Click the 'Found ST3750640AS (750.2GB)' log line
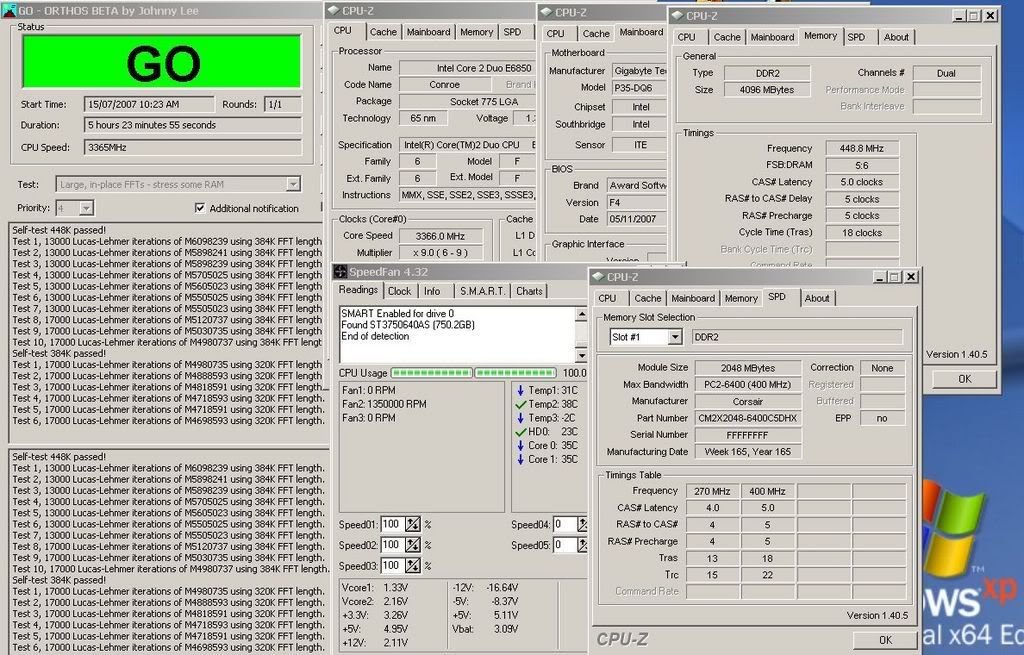The image size is (1024, 655). click(x=408, y=325)
